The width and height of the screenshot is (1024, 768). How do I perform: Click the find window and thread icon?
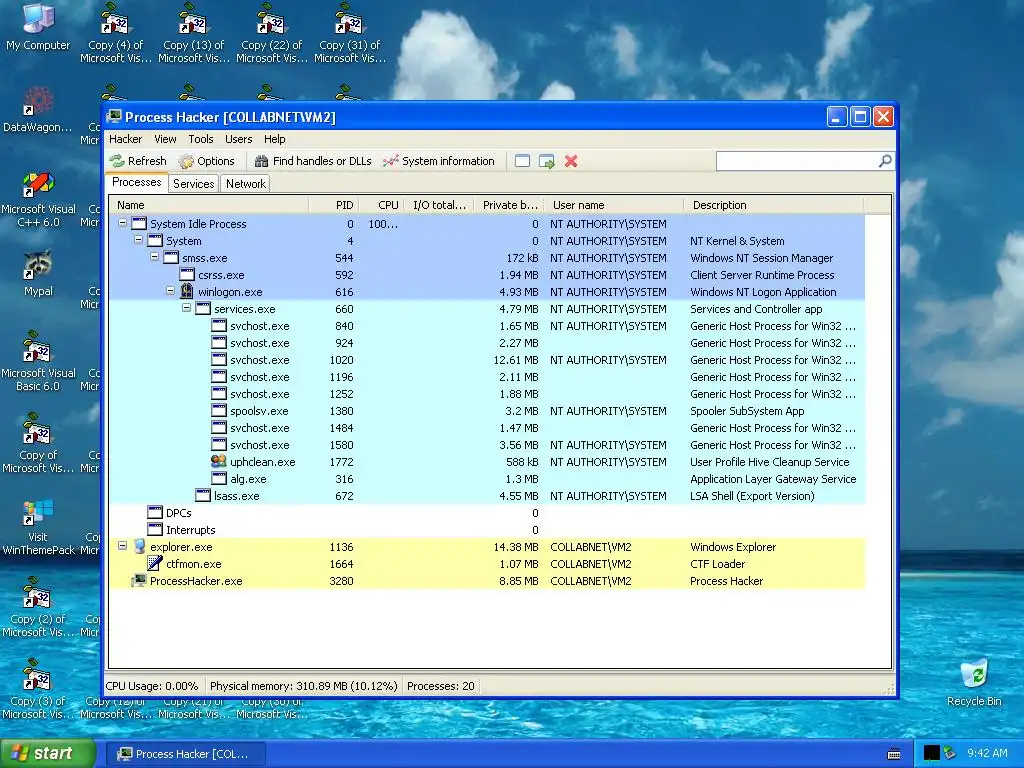(547, 161)
